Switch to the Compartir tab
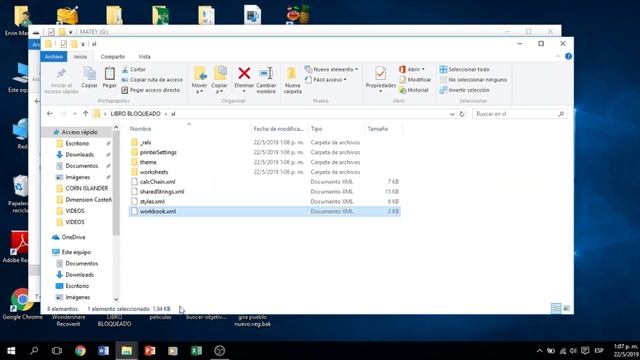This screenshot has width=640, height=360. [x=113, y=56]
